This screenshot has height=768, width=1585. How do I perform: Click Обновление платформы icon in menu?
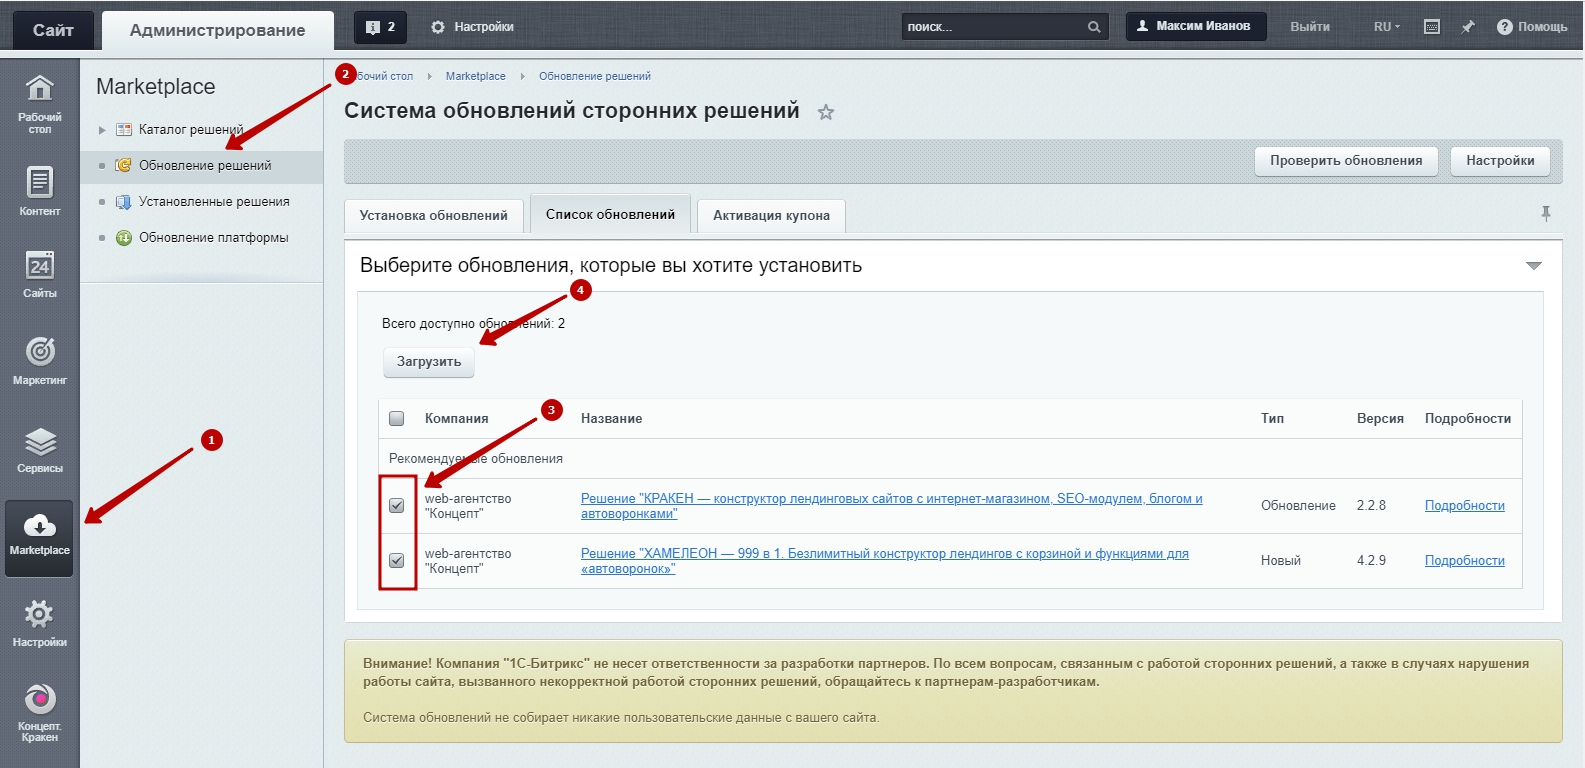click(124, 237)
